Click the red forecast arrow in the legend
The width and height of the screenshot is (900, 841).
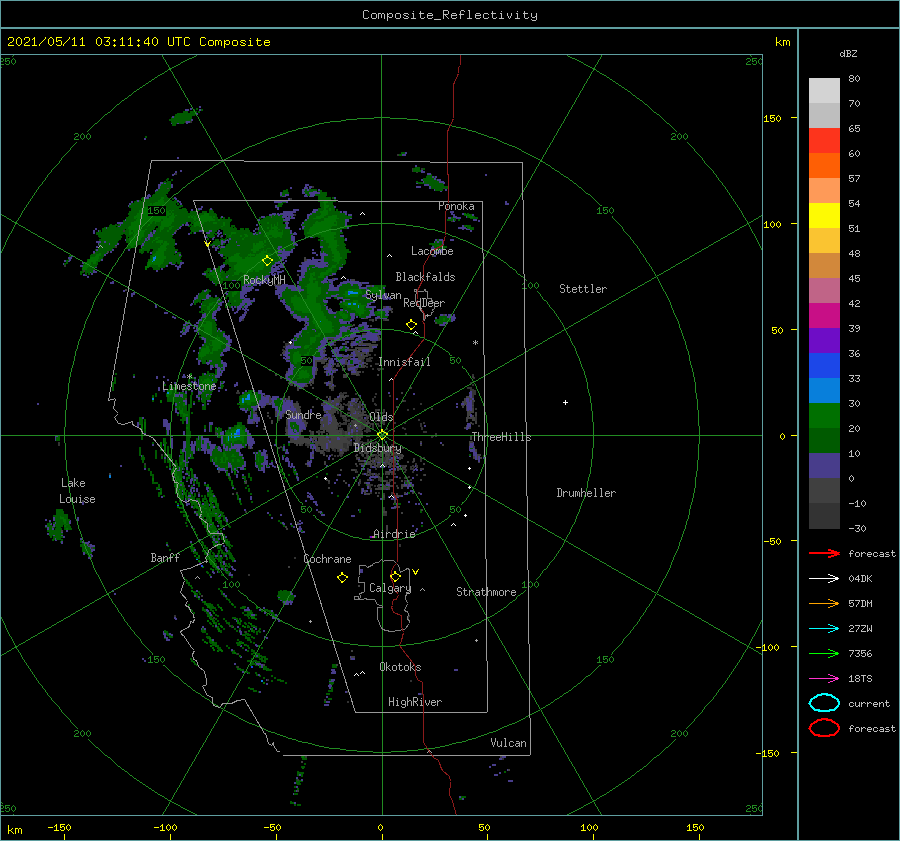[x=824, y=553]
